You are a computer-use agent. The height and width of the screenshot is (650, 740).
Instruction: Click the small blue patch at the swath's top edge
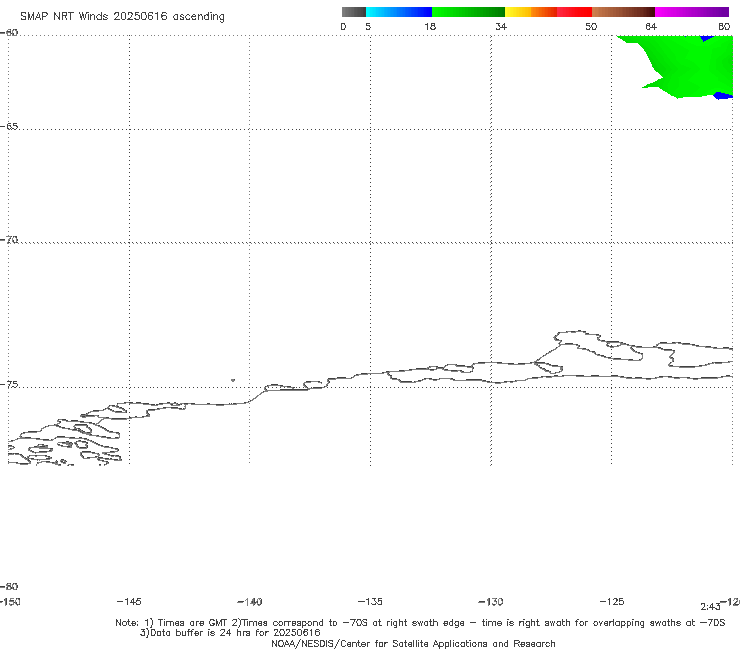706,38
